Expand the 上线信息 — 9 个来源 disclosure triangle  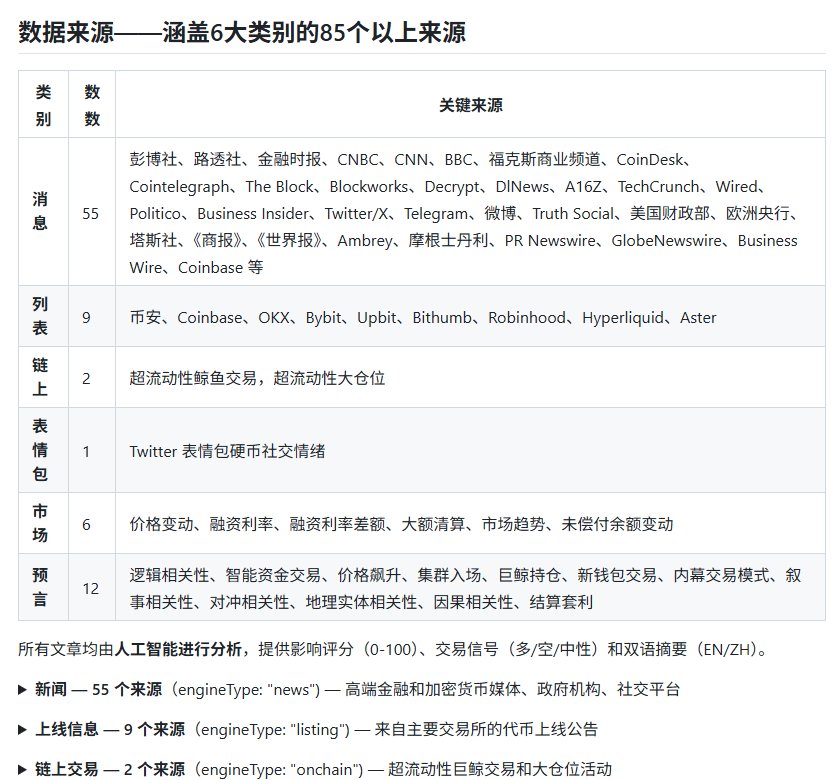click(22, 729)
